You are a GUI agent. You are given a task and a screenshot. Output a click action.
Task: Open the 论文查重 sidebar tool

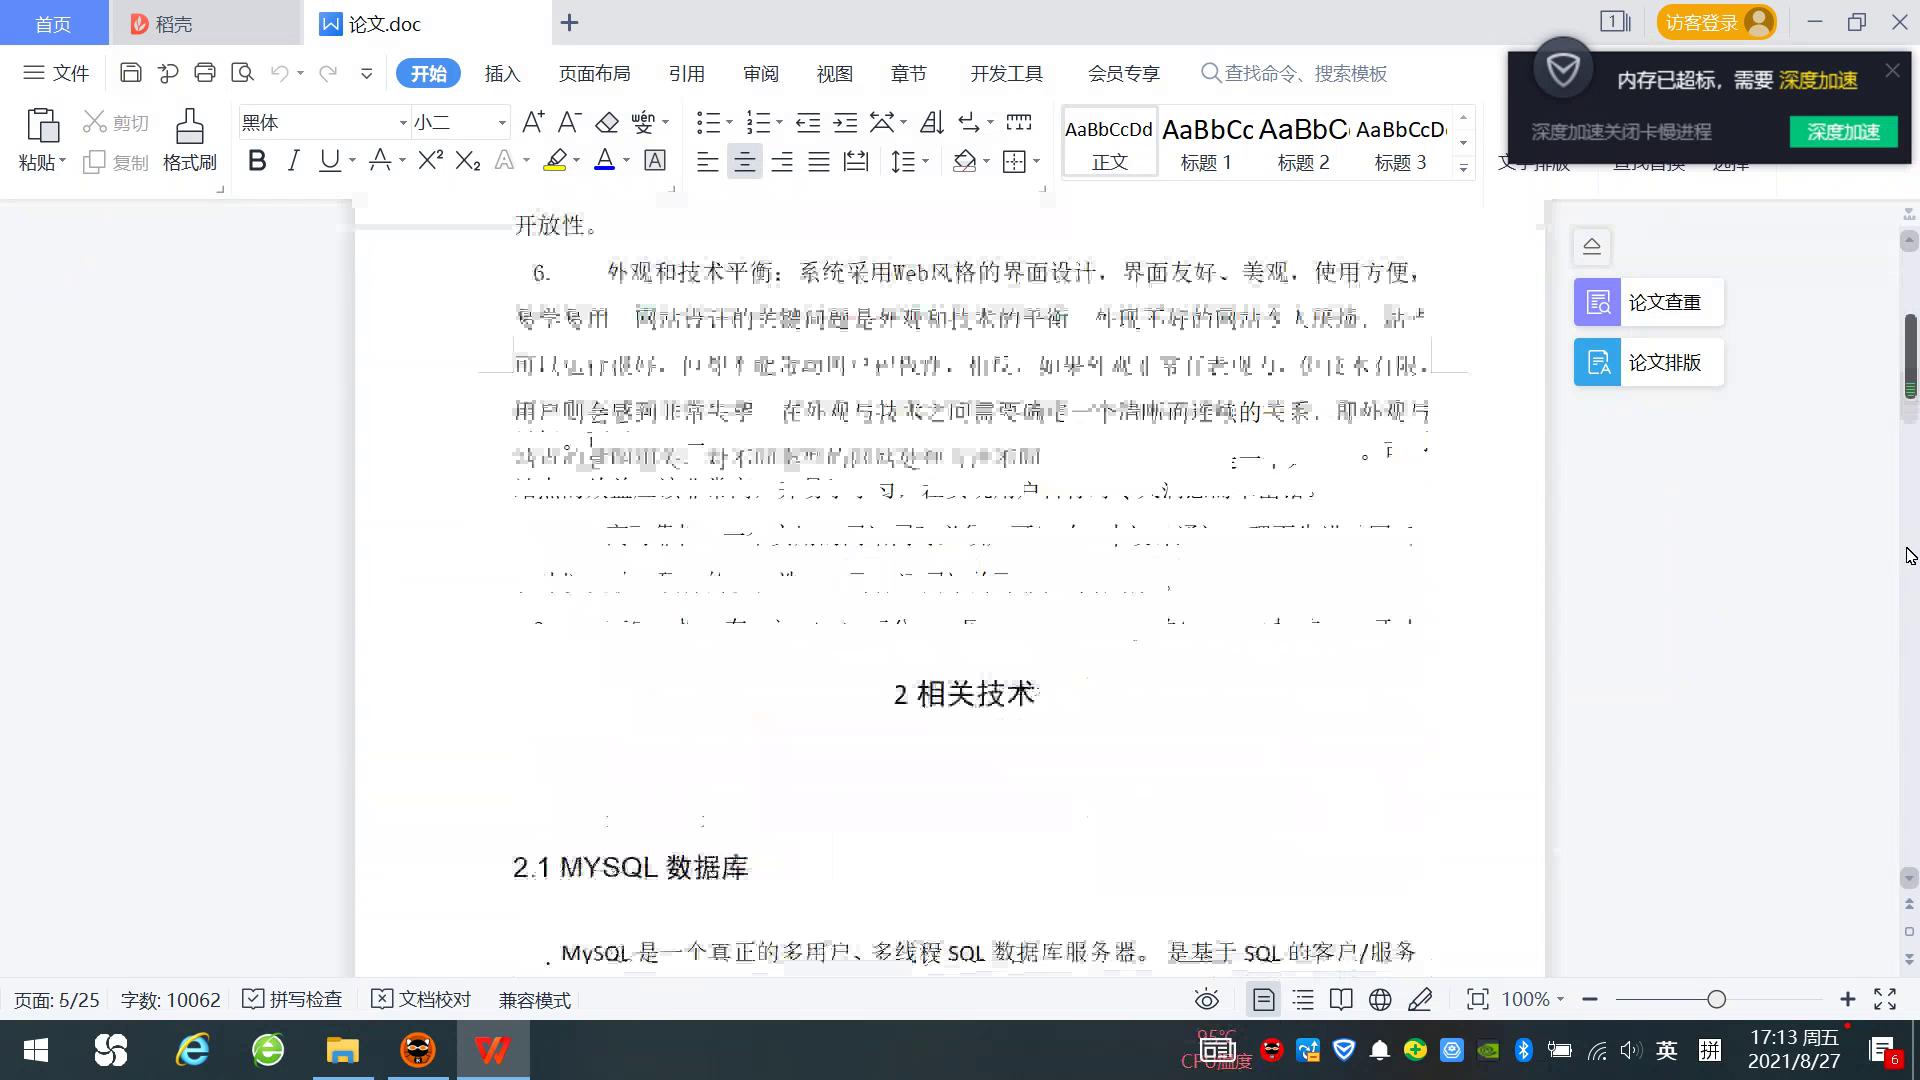click(x=1648, y=302)
